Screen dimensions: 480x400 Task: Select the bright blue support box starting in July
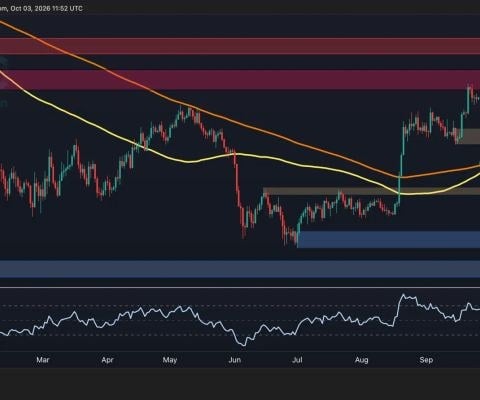point(388,240)
